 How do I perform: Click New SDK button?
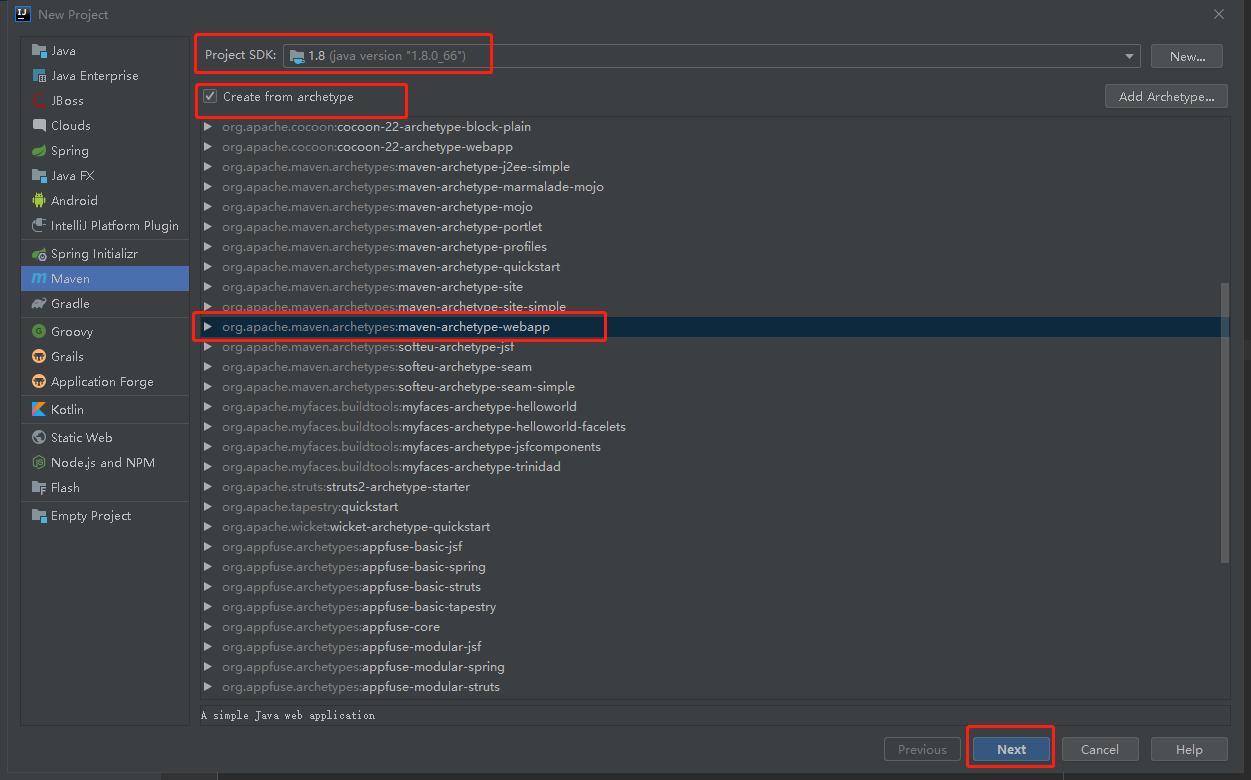point(1187,56)
